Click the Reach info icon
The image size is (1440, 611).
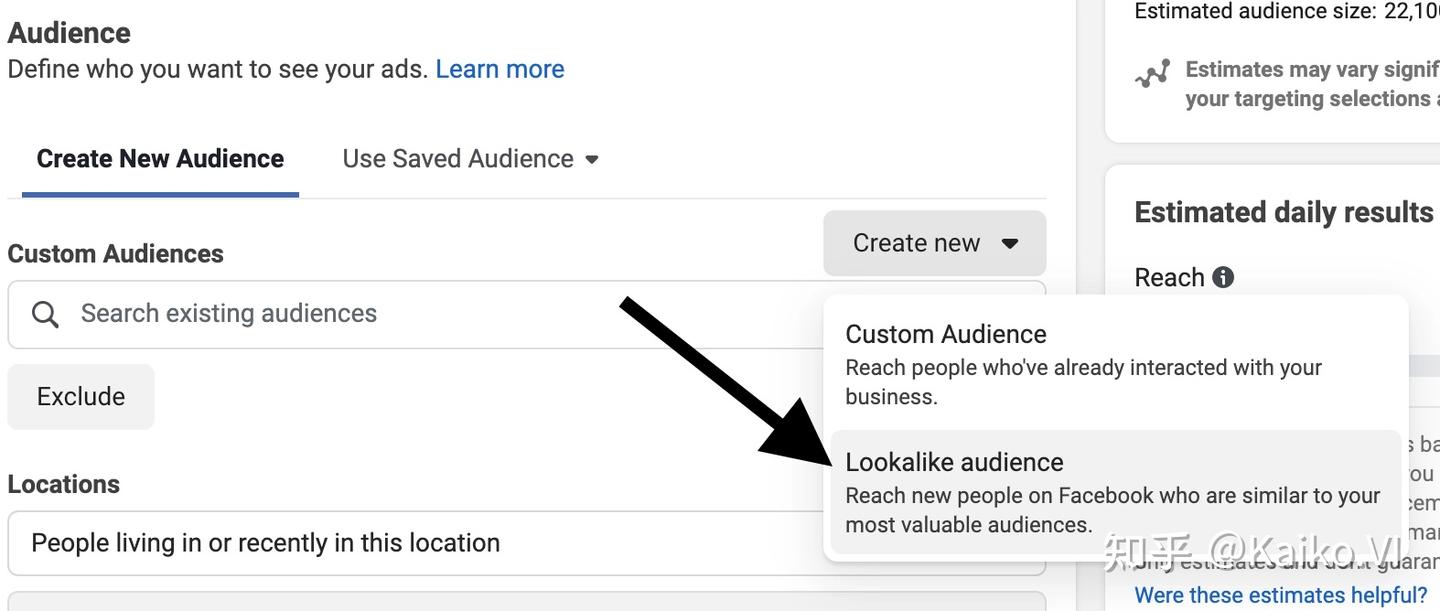coord(1223,277)
